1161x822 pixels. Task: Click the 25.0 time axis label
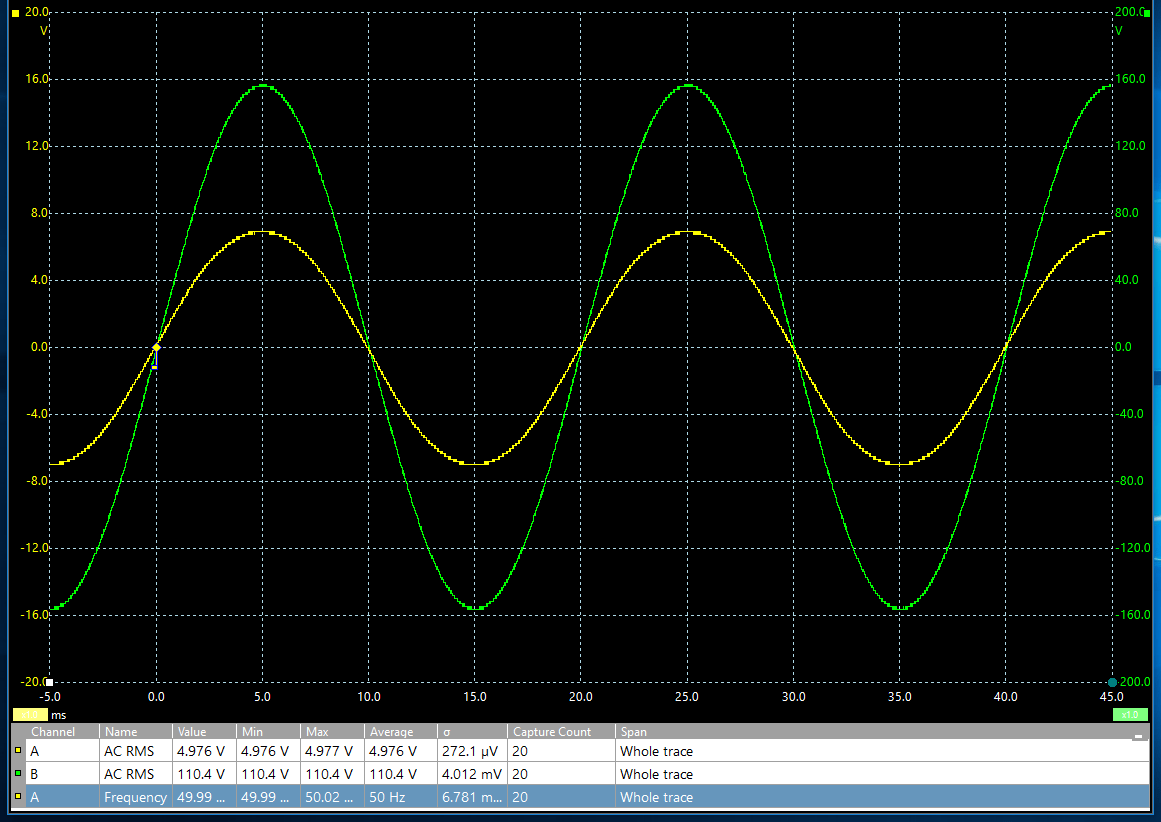(686, 696)
